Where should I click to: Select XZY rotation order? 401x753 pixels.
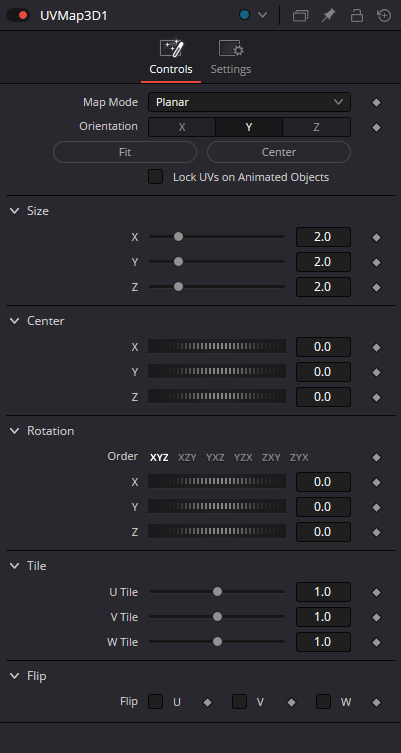tap(187, 458)
